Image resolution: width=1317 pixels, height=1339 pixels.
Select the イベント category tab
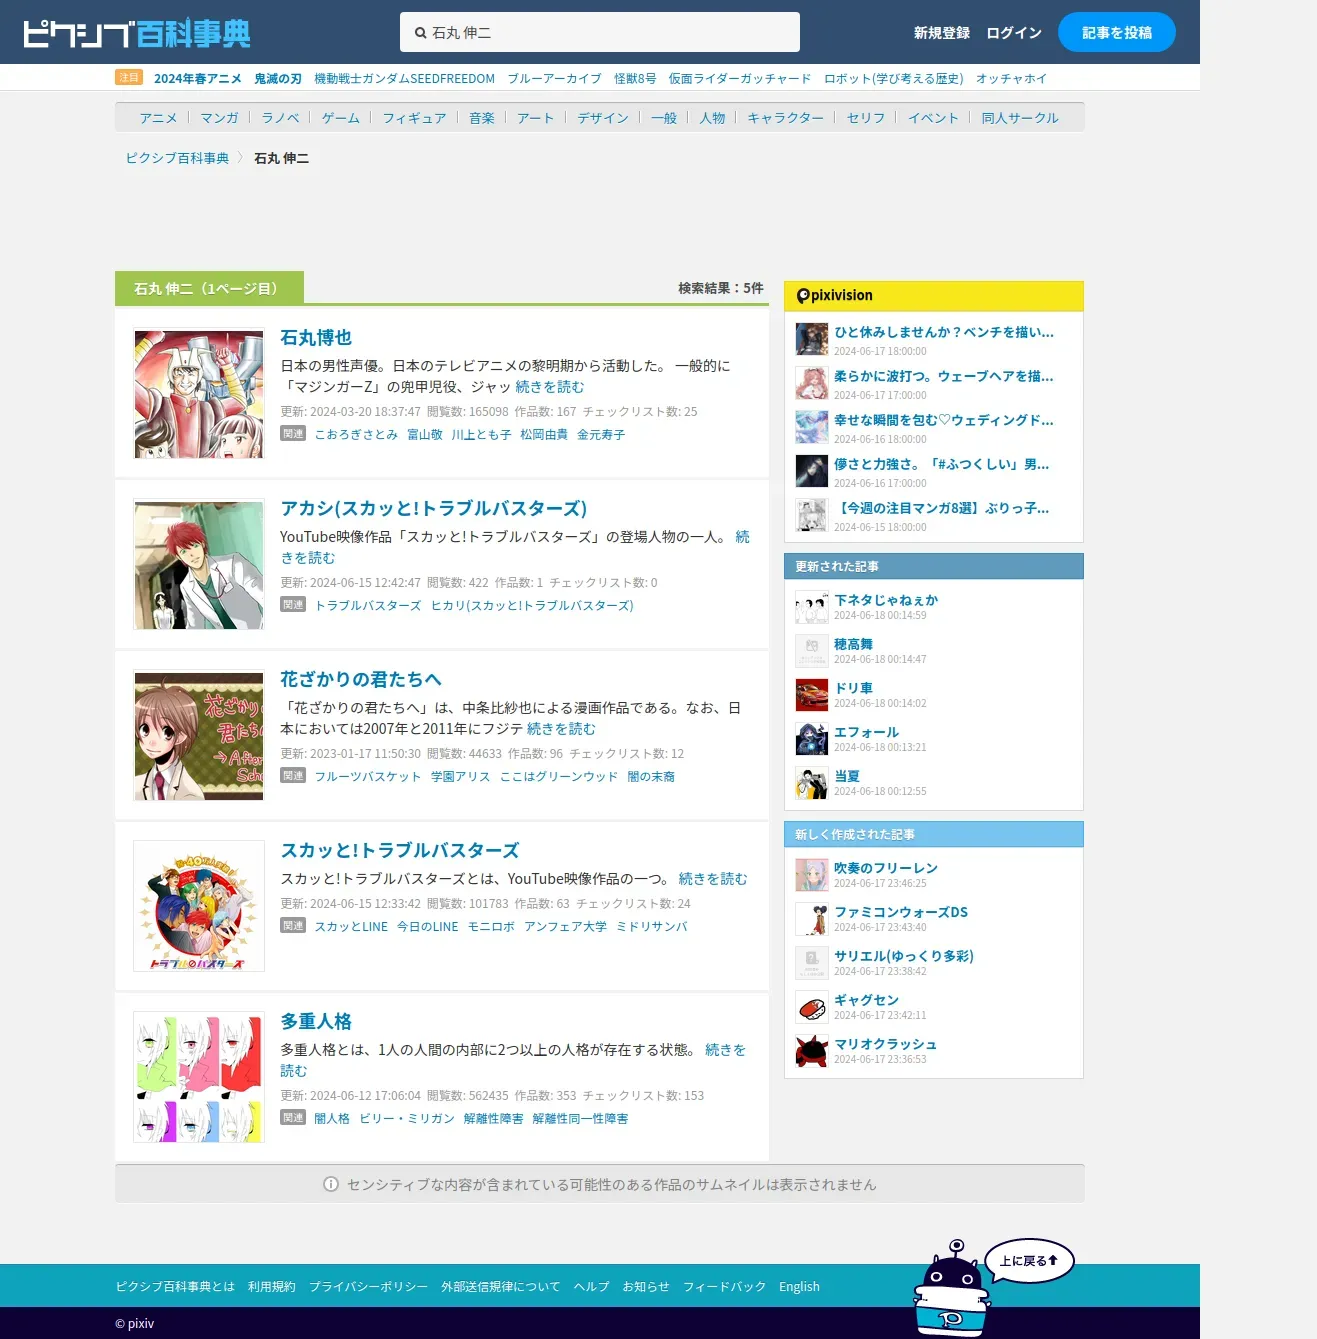(x=933, y=118)
